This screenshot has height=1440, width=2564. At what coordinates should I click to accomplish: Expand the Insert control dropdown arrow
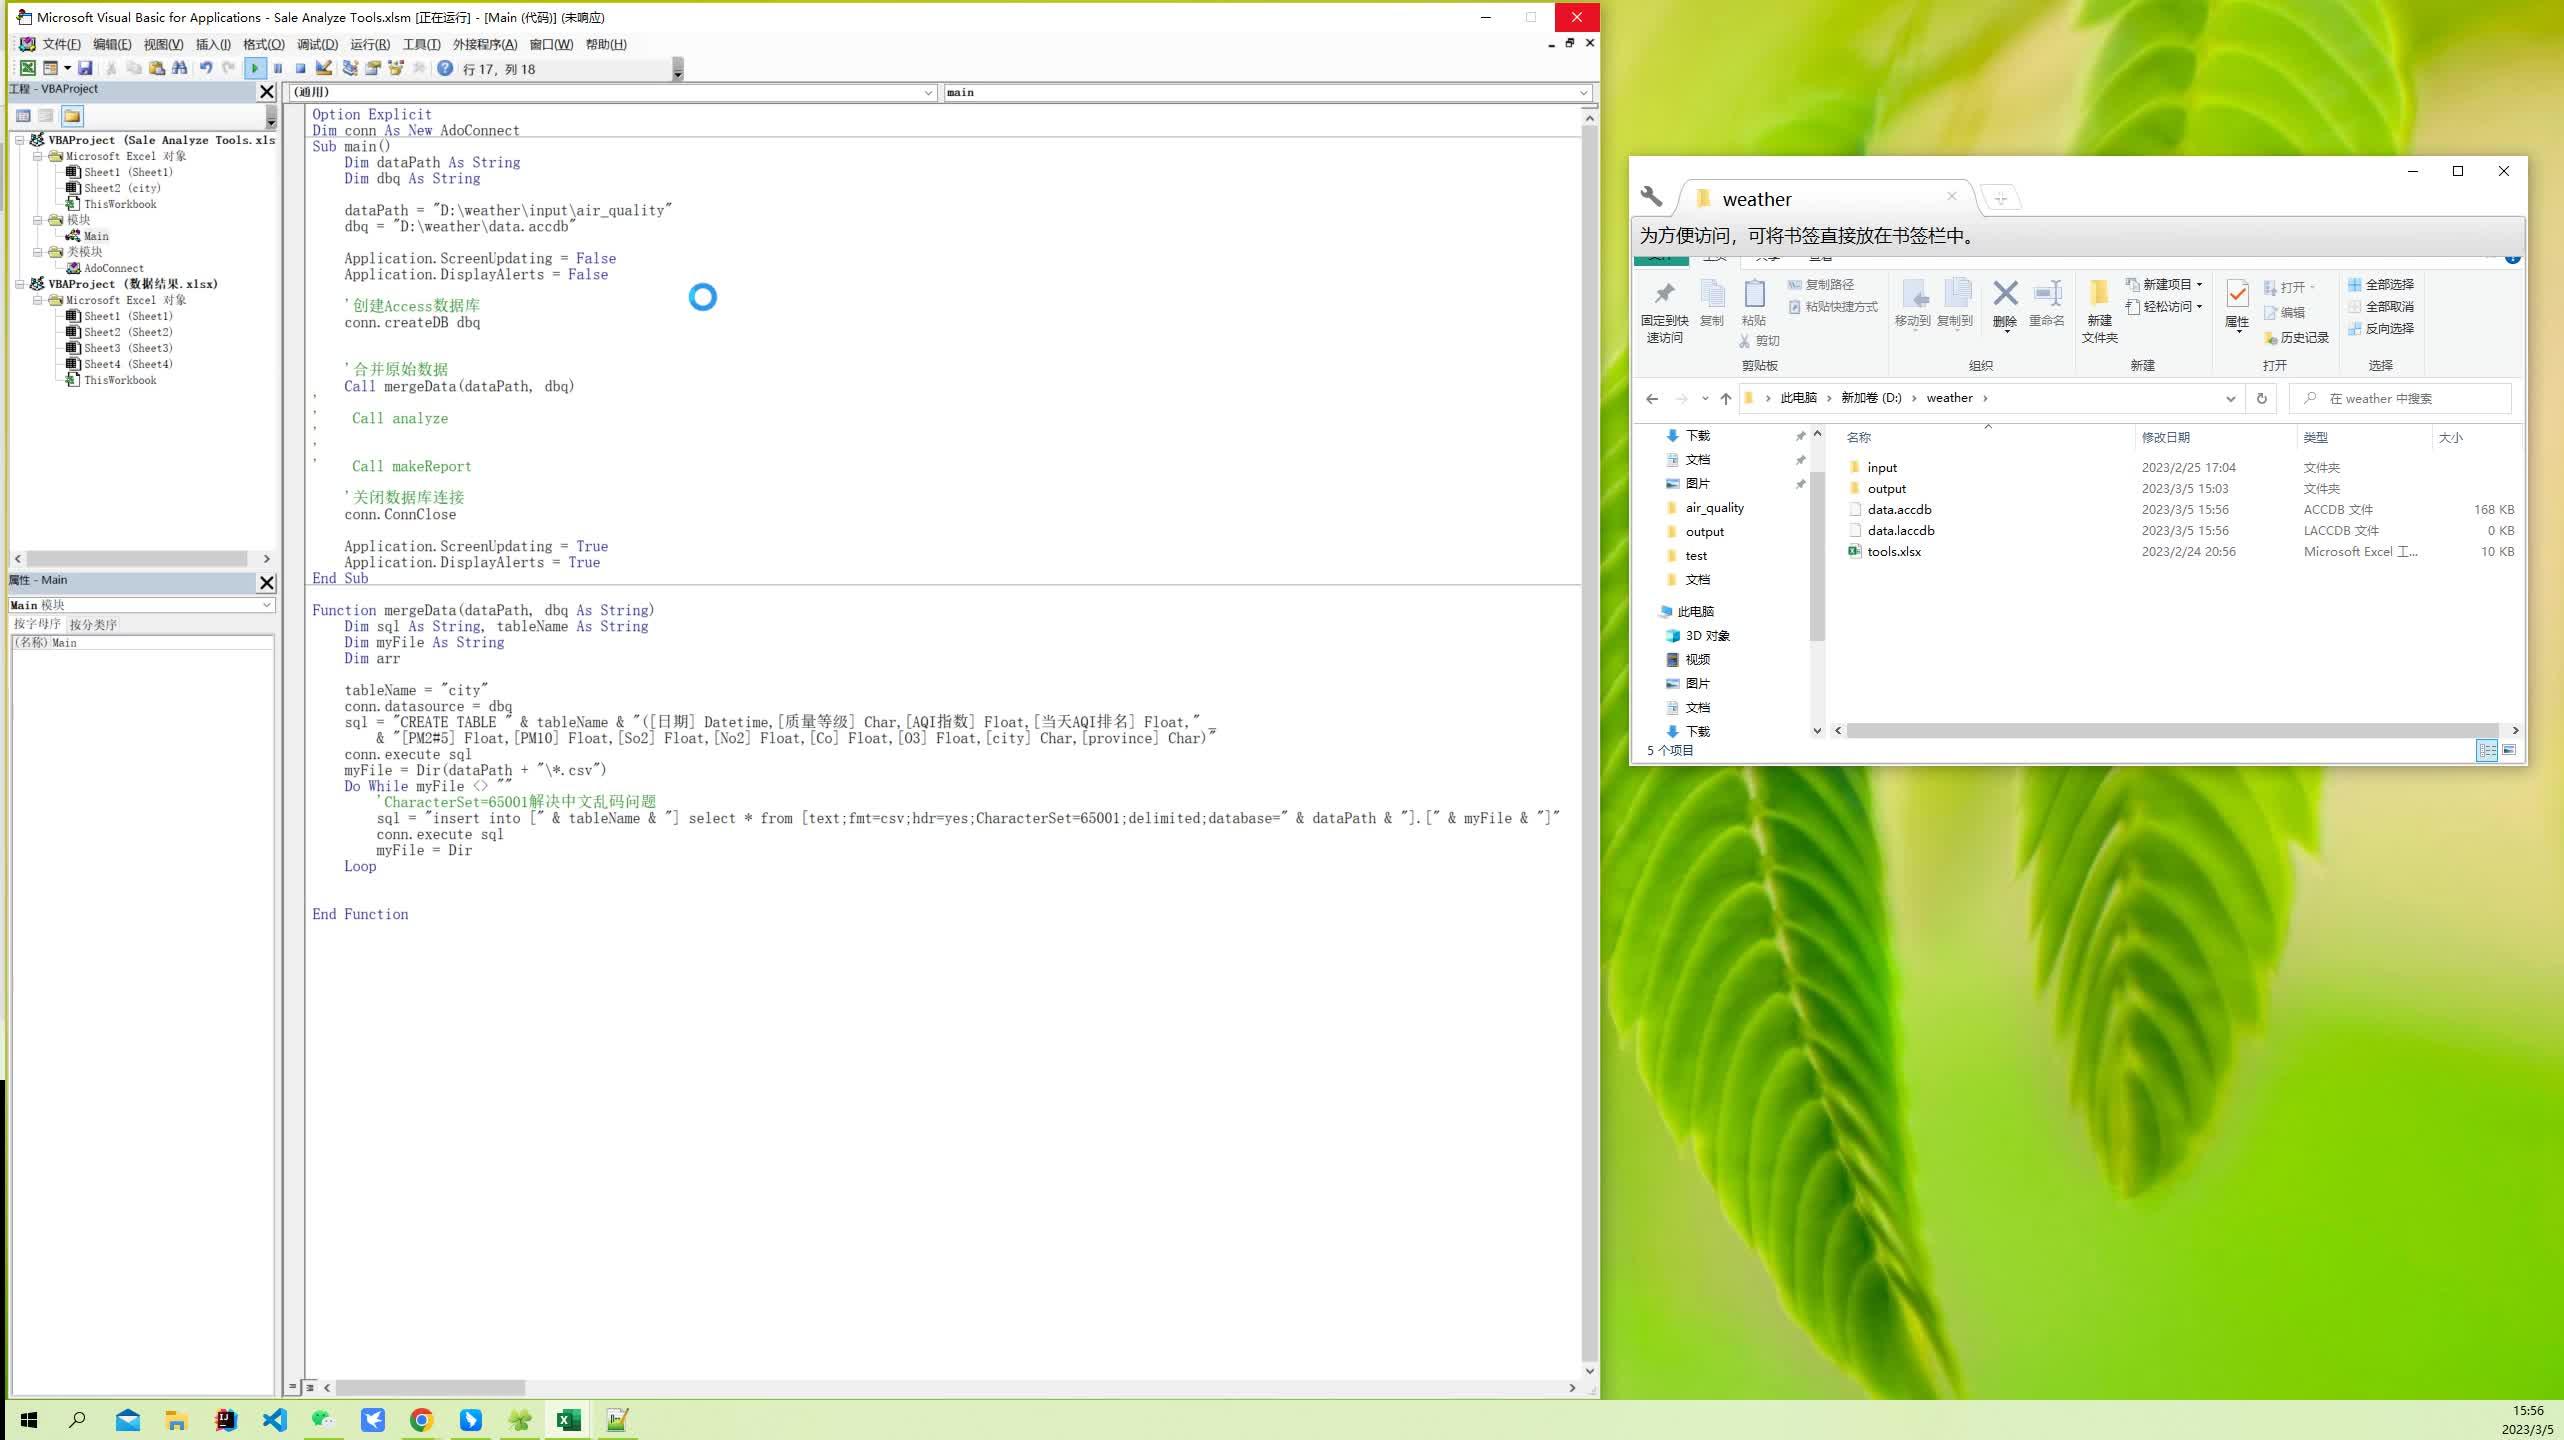click(x=67, y=68)
